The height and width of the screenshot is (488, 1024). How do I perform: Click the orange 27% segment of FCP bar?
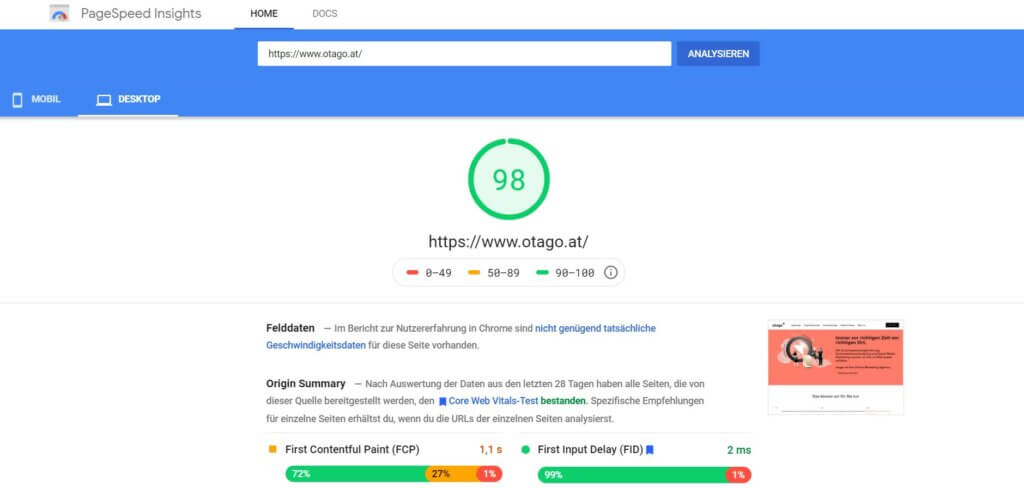pos(451,474)
